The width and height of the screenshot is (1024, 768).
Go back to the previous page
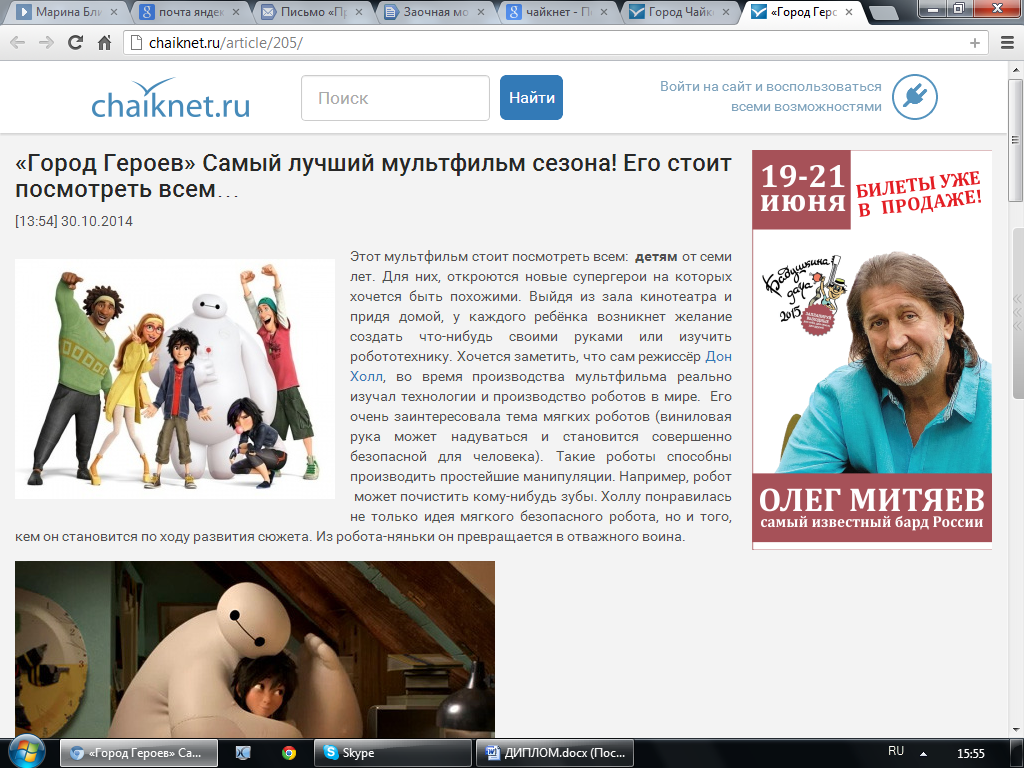click(x=18, y=43)
